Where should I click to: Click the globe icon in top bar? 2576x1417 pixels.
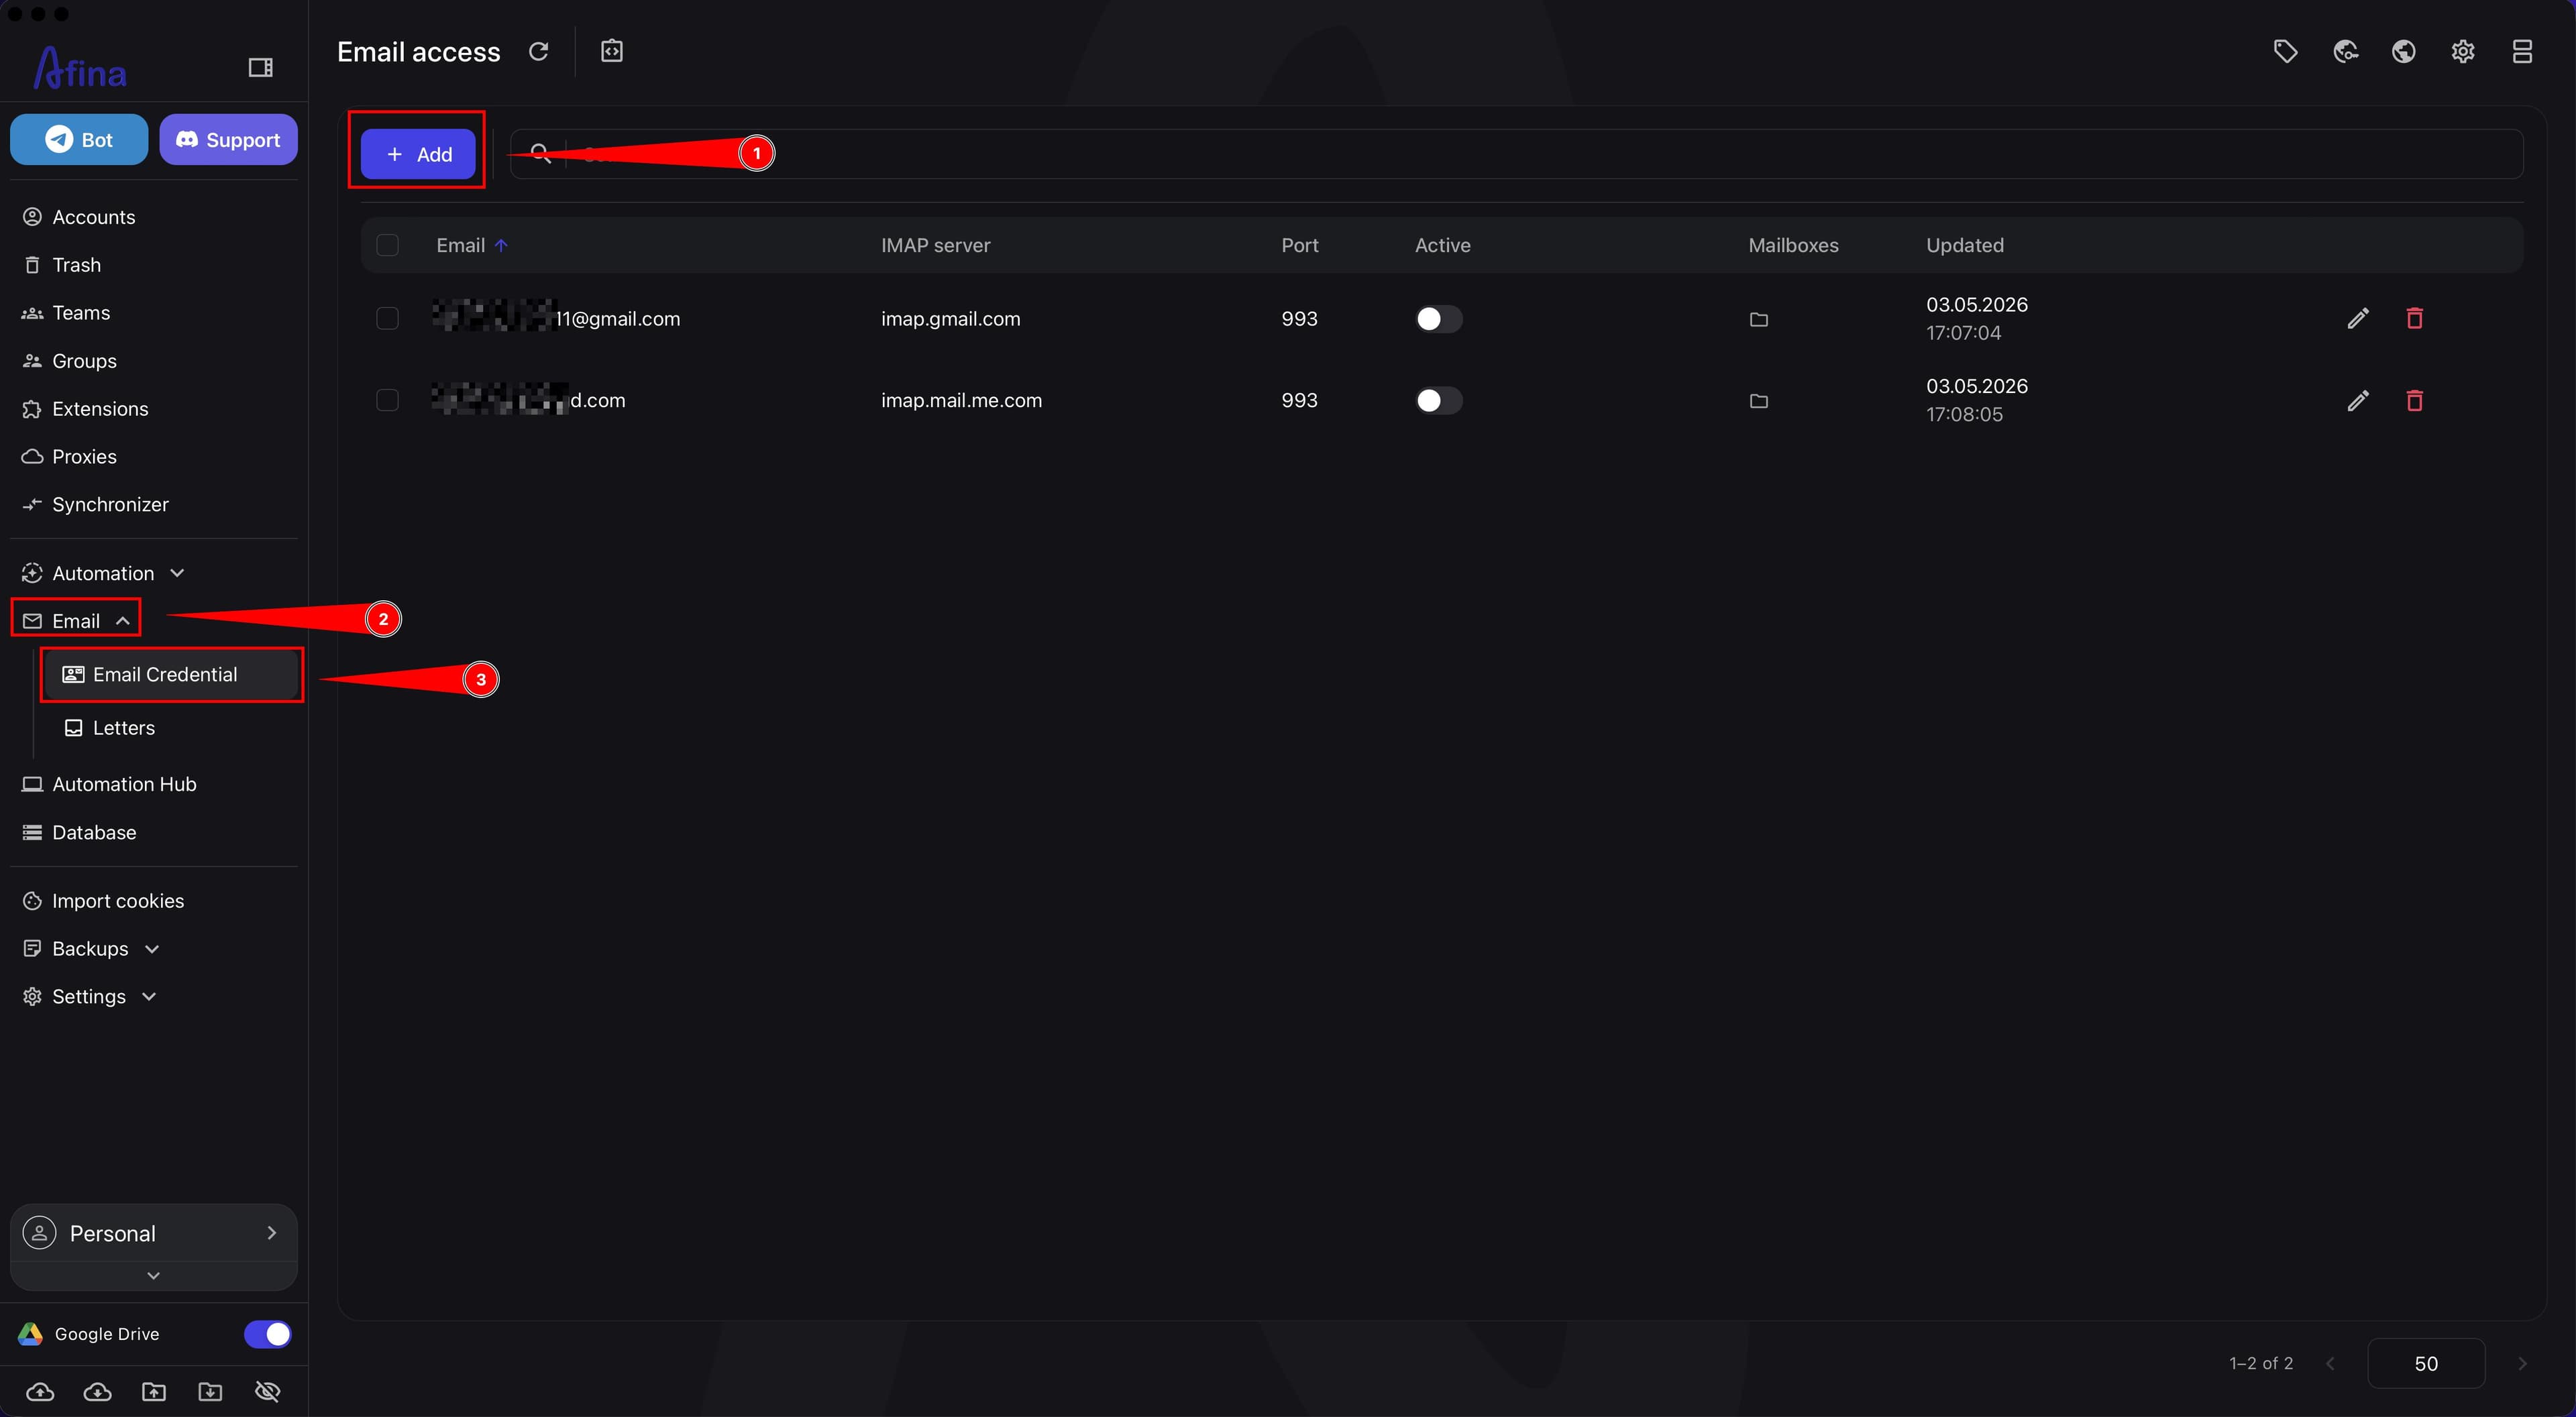tap(2404, 51)
